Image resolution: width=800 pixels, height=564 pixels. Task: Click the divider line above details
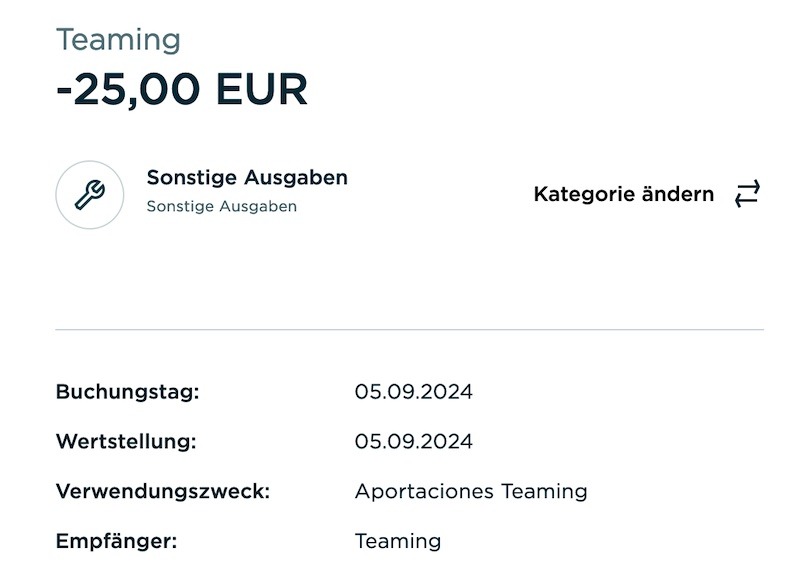tap(409, 330)
